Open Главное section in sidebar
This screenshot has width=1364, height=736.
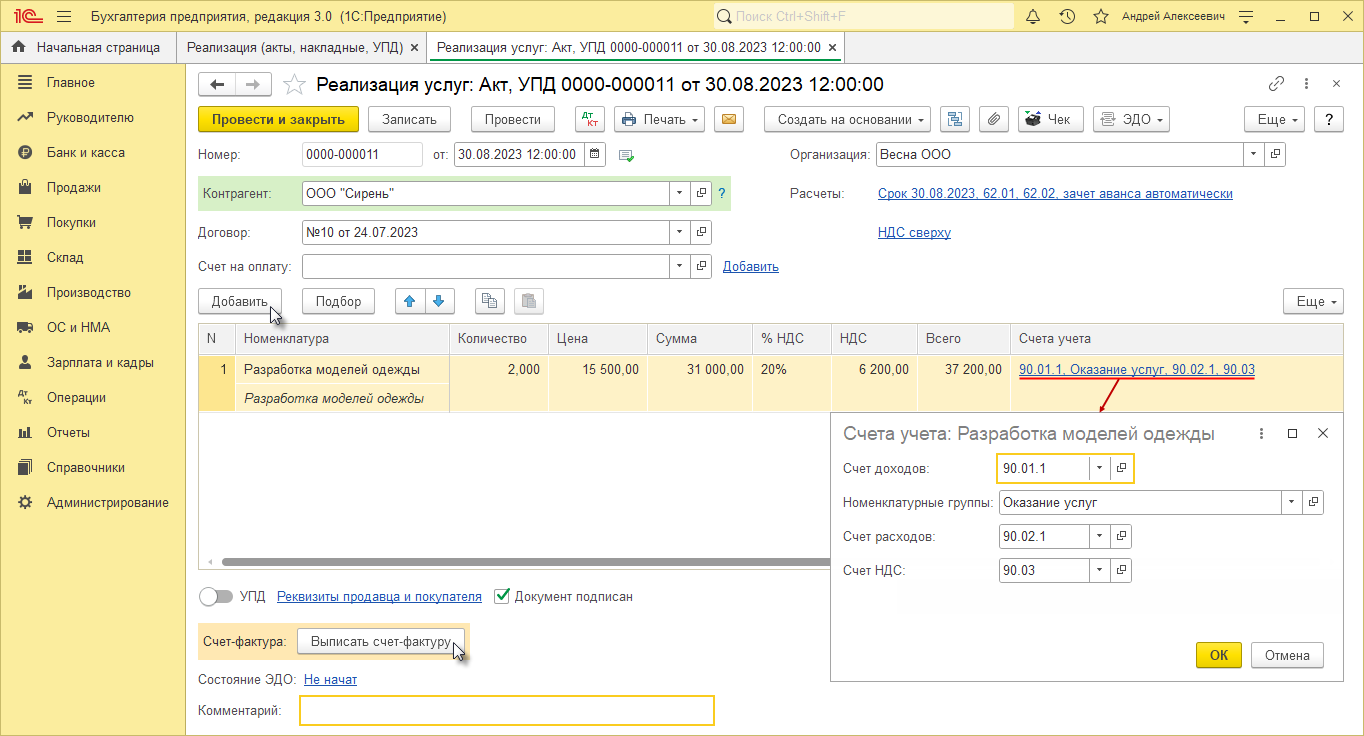pyautogui.click(x=71, y=82)
